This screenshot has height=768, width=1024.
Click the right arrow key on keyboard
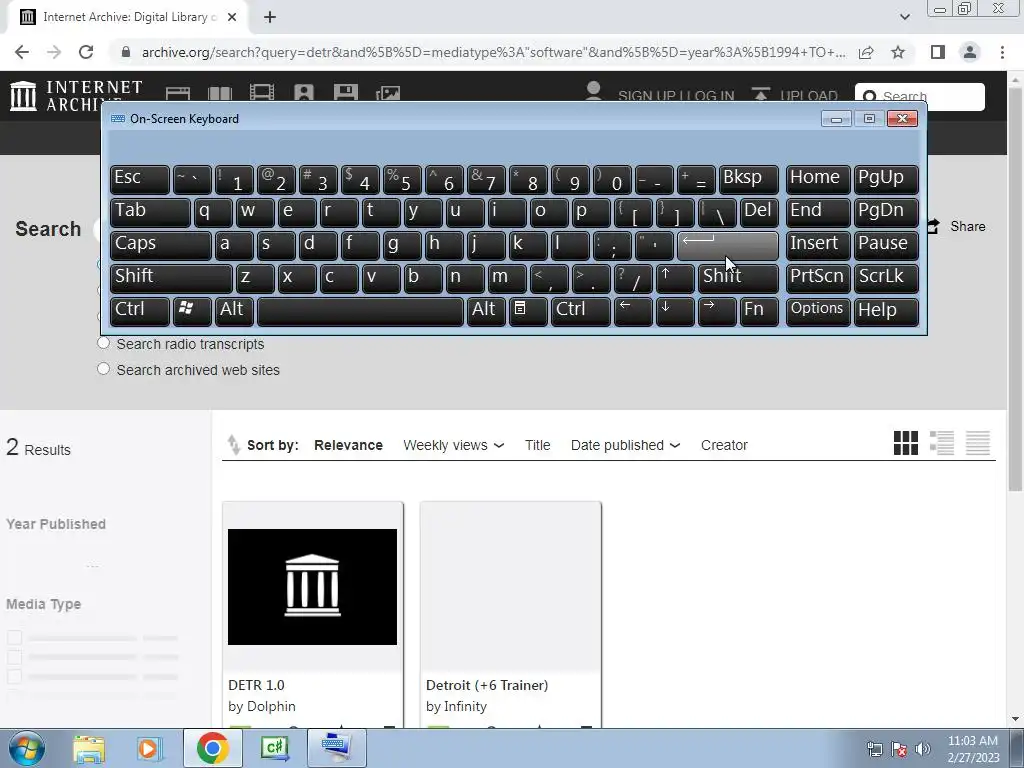716,311
